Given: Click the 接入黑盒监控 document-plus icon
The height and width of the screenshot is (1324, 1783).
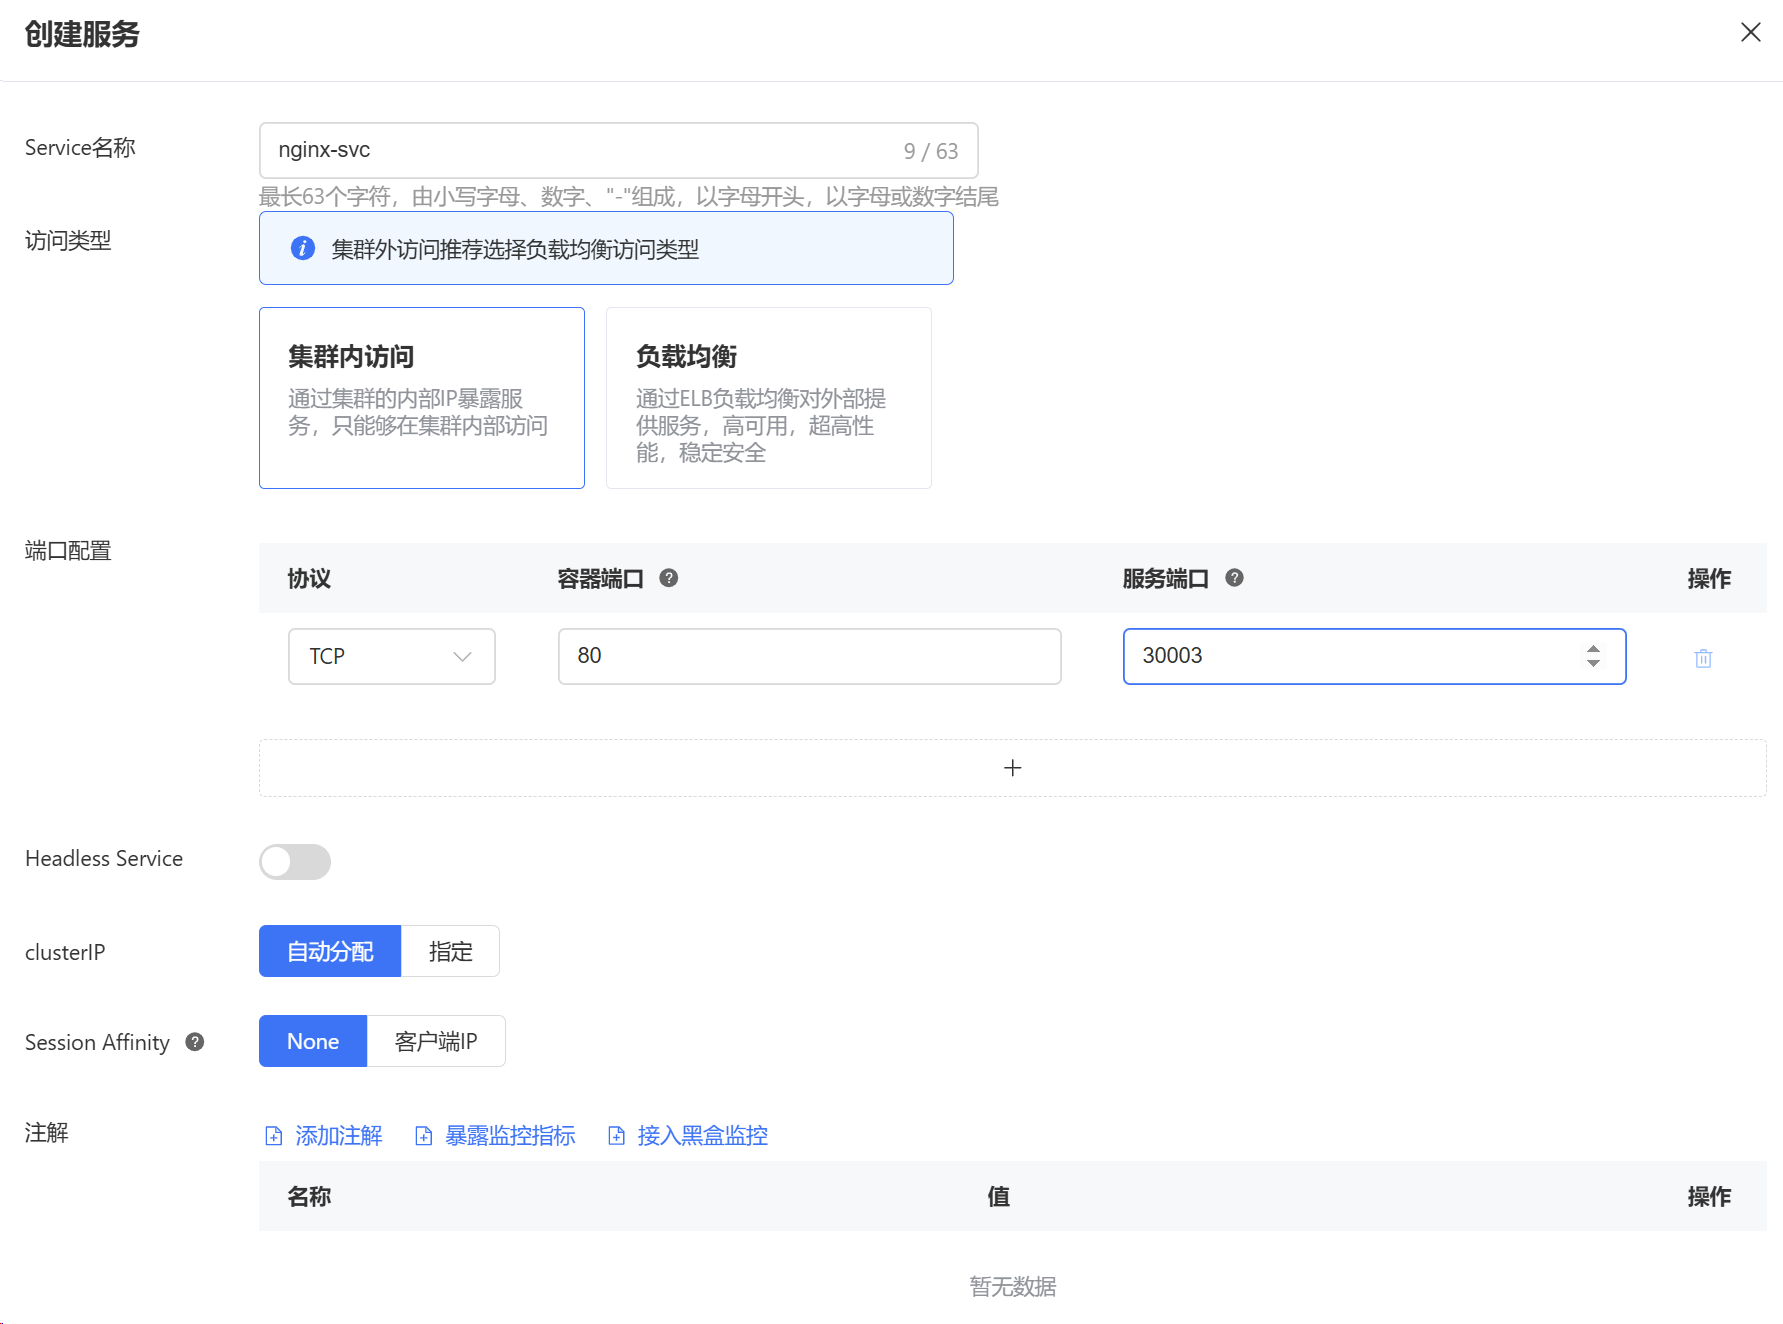Looking at the screenshot, I should coord(617,1136).
